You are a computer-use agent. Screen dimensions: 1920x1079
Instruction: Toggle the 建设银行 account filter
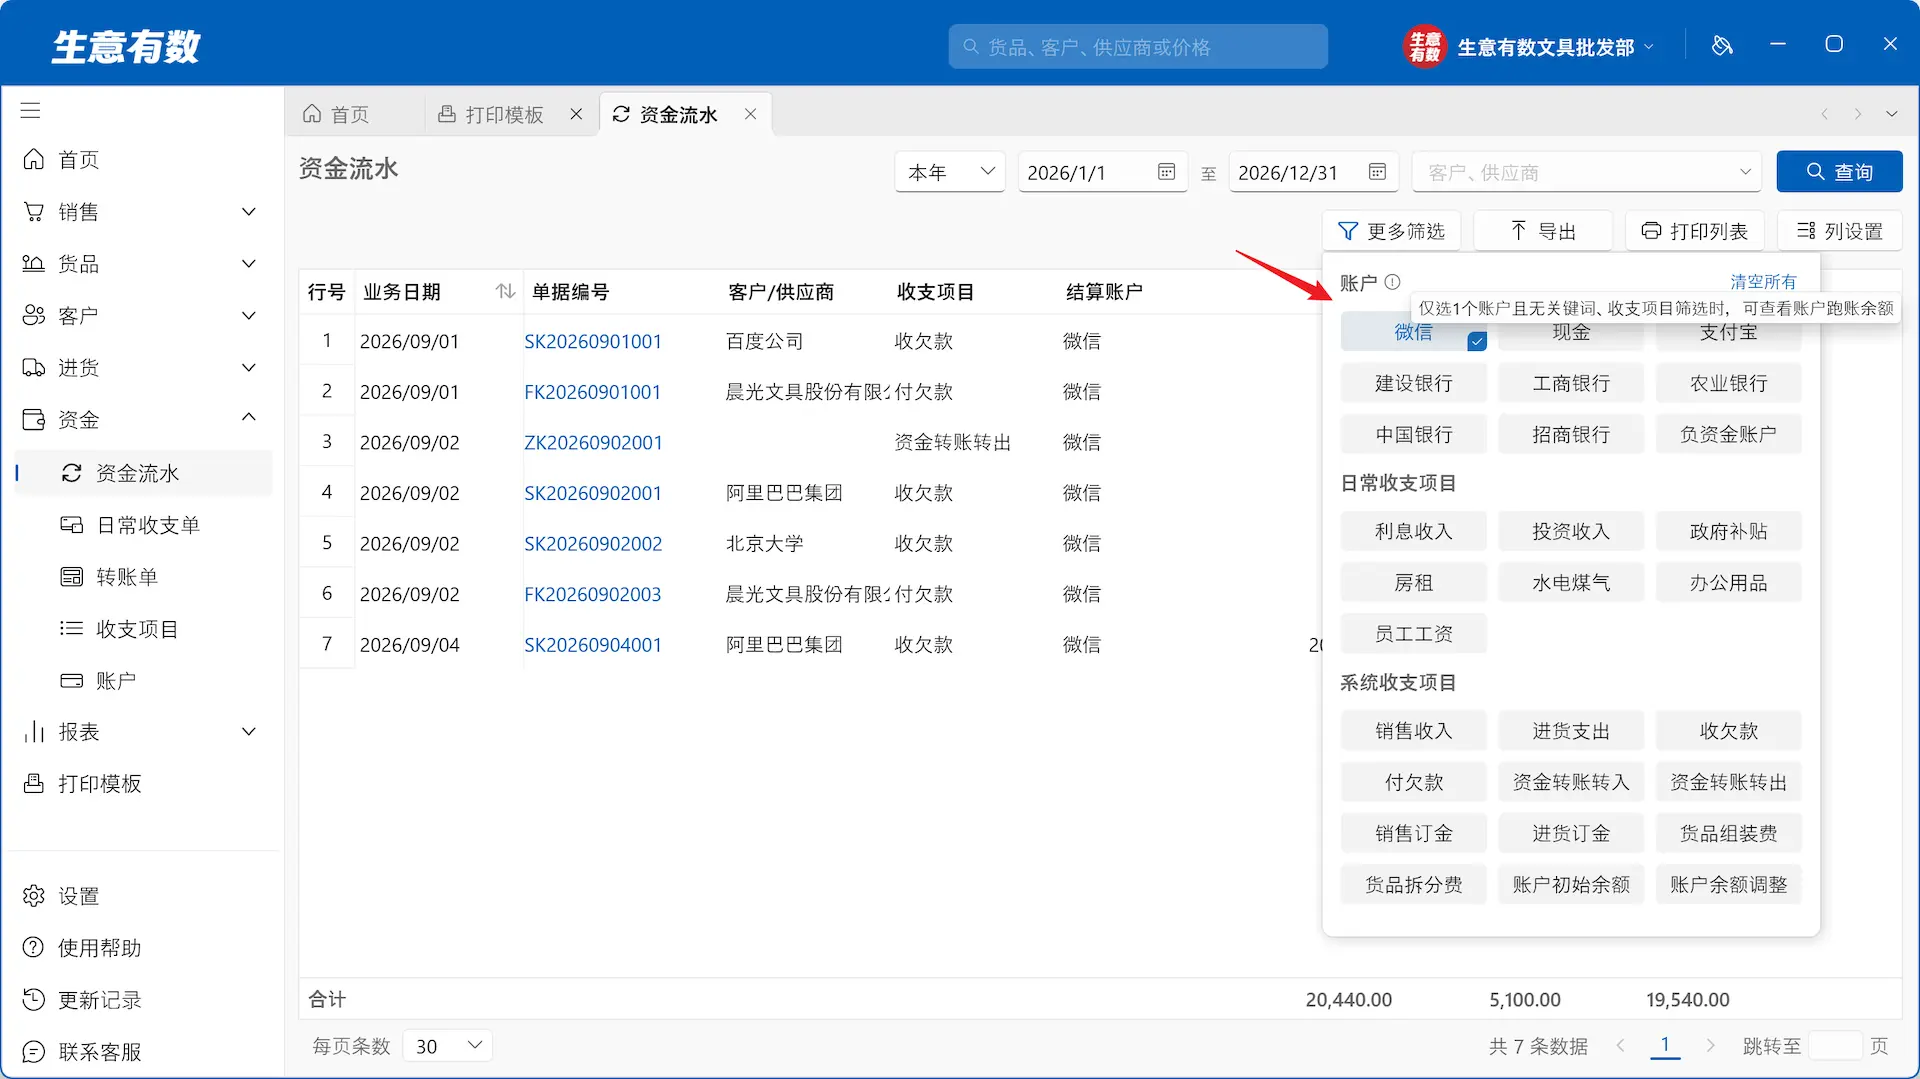click(x=1413, y=383)
